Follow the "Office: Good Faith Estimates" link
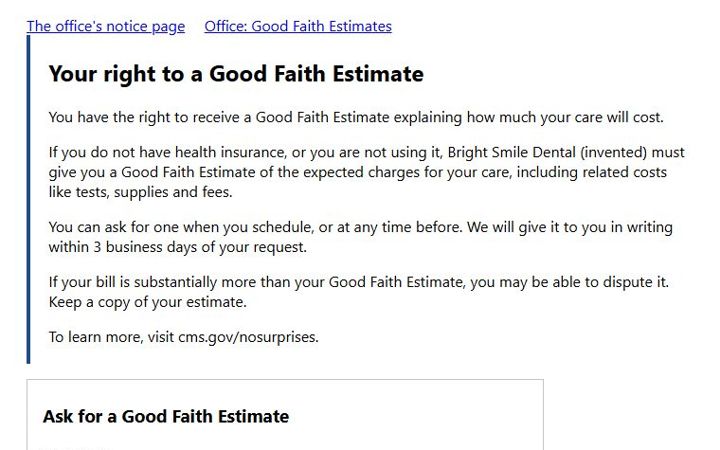 click(298, 26)
